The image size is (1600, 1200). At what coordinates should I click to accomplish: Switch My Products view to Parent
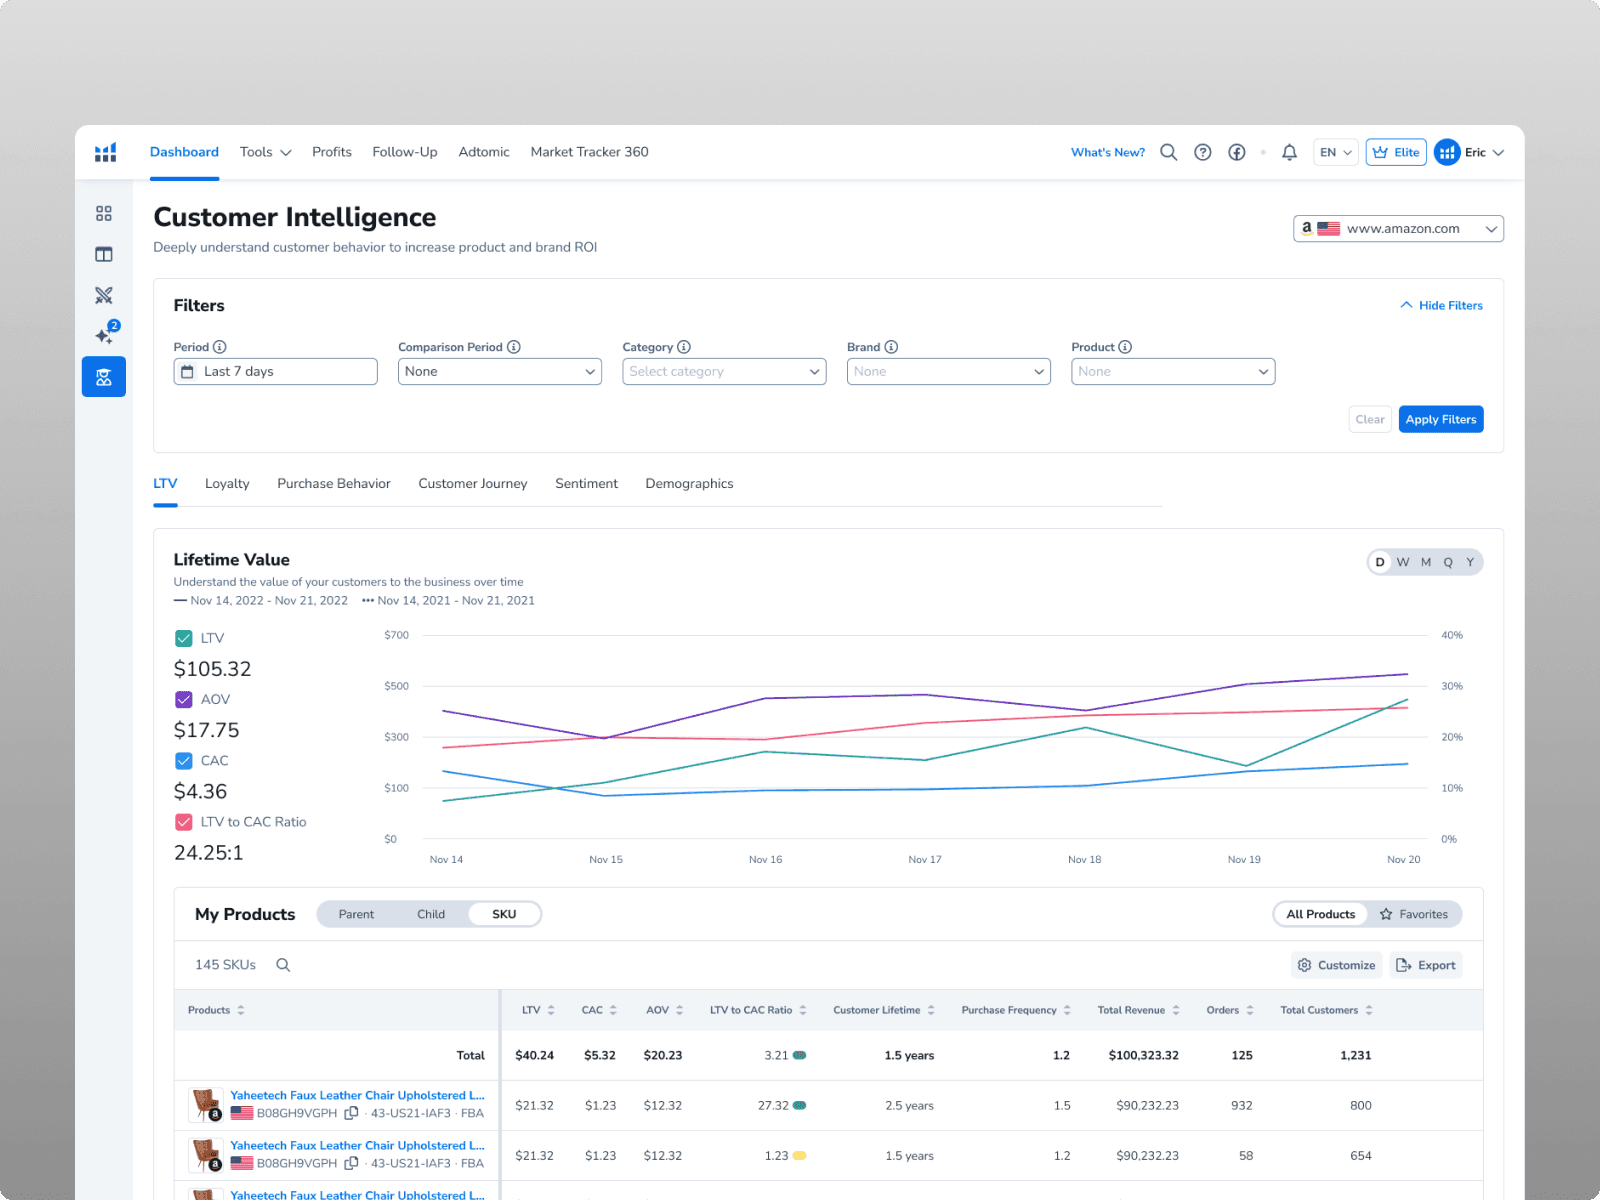(356, 914)
